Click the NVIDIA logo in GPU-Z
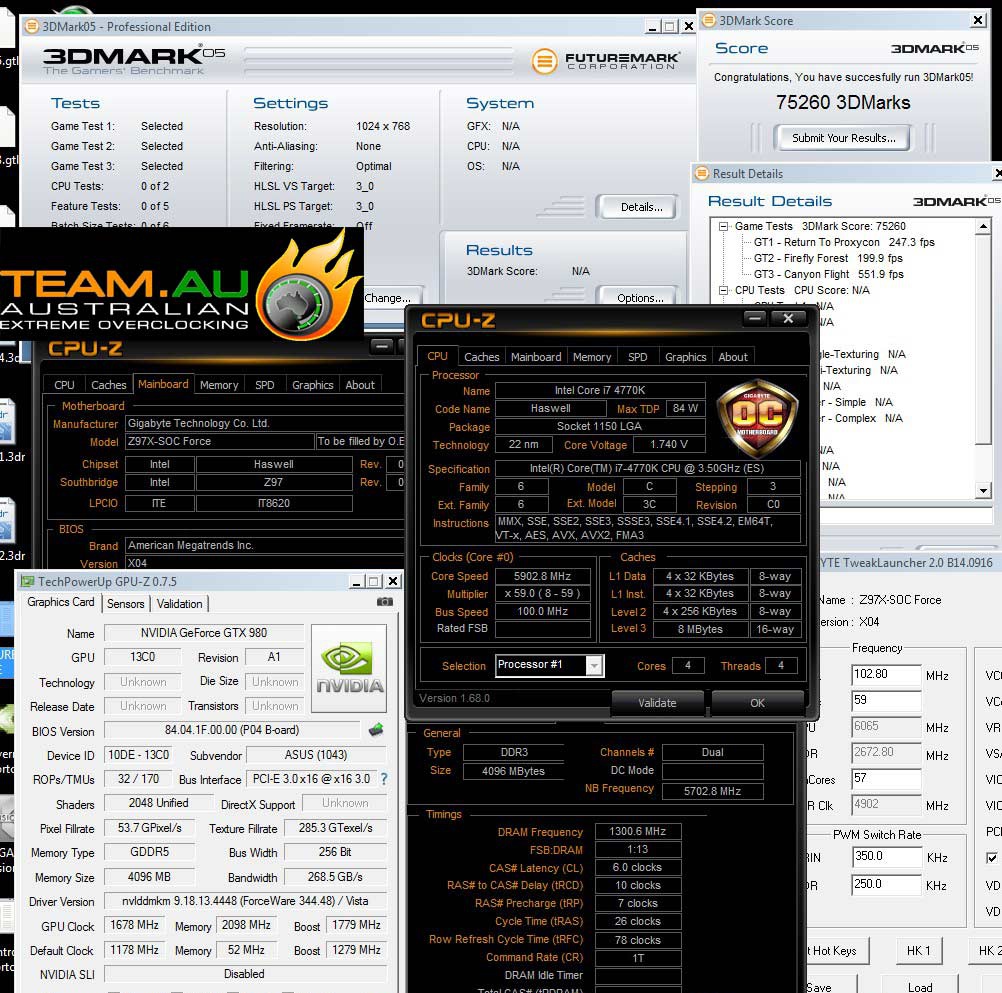Image resolution: width=1002 pixels, height=993 pixels. [349, 668]
